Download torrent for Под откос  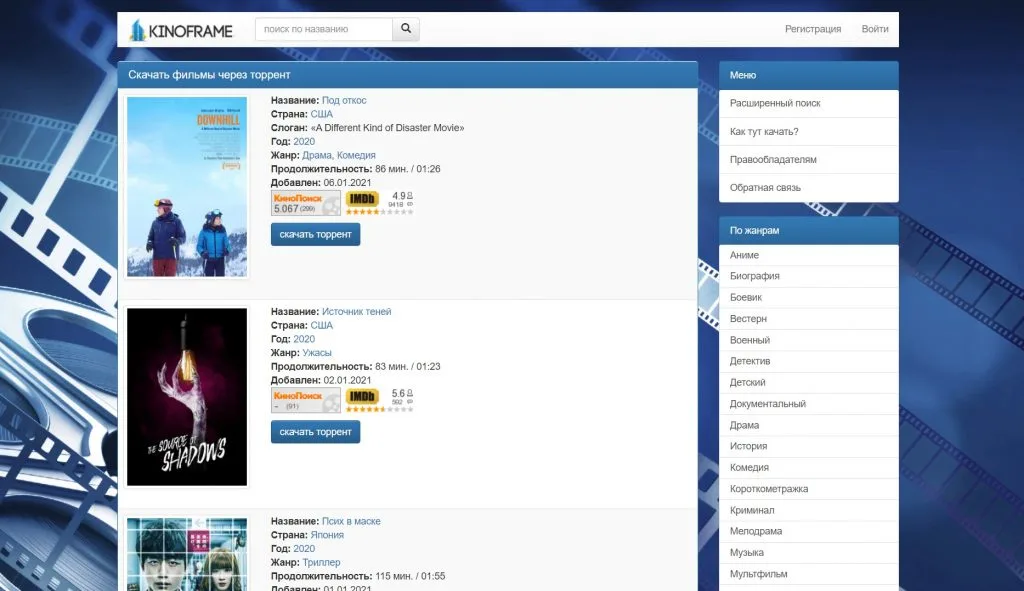click(315, 234)
